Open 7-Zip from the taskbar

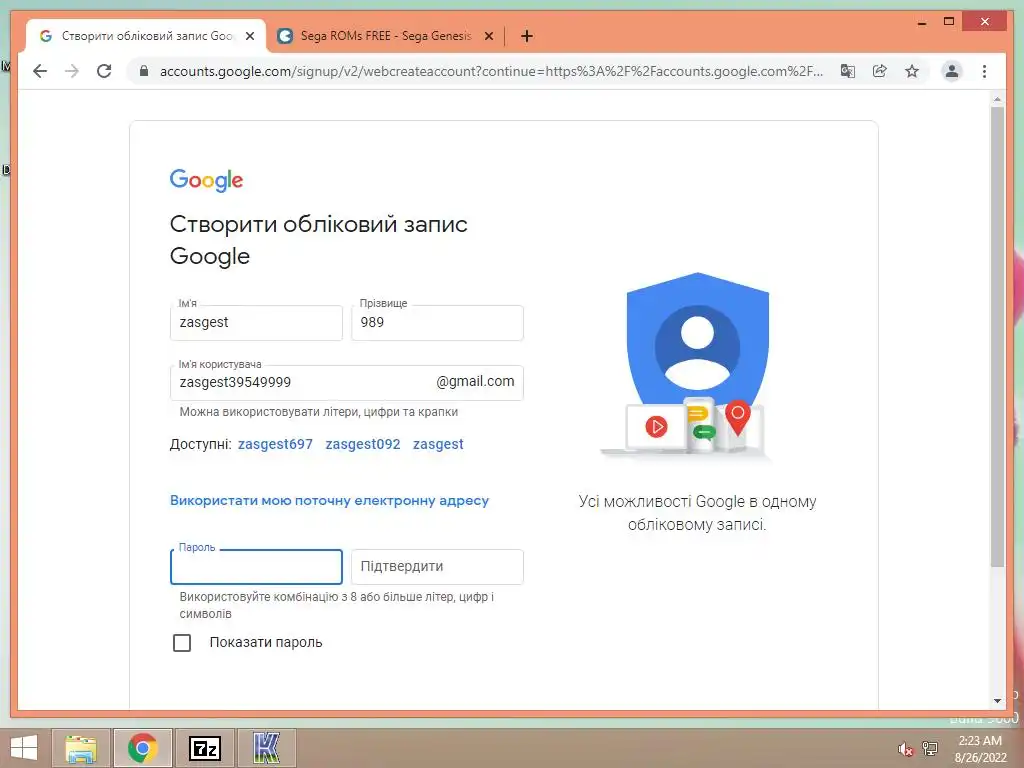(x=204, y=748)
